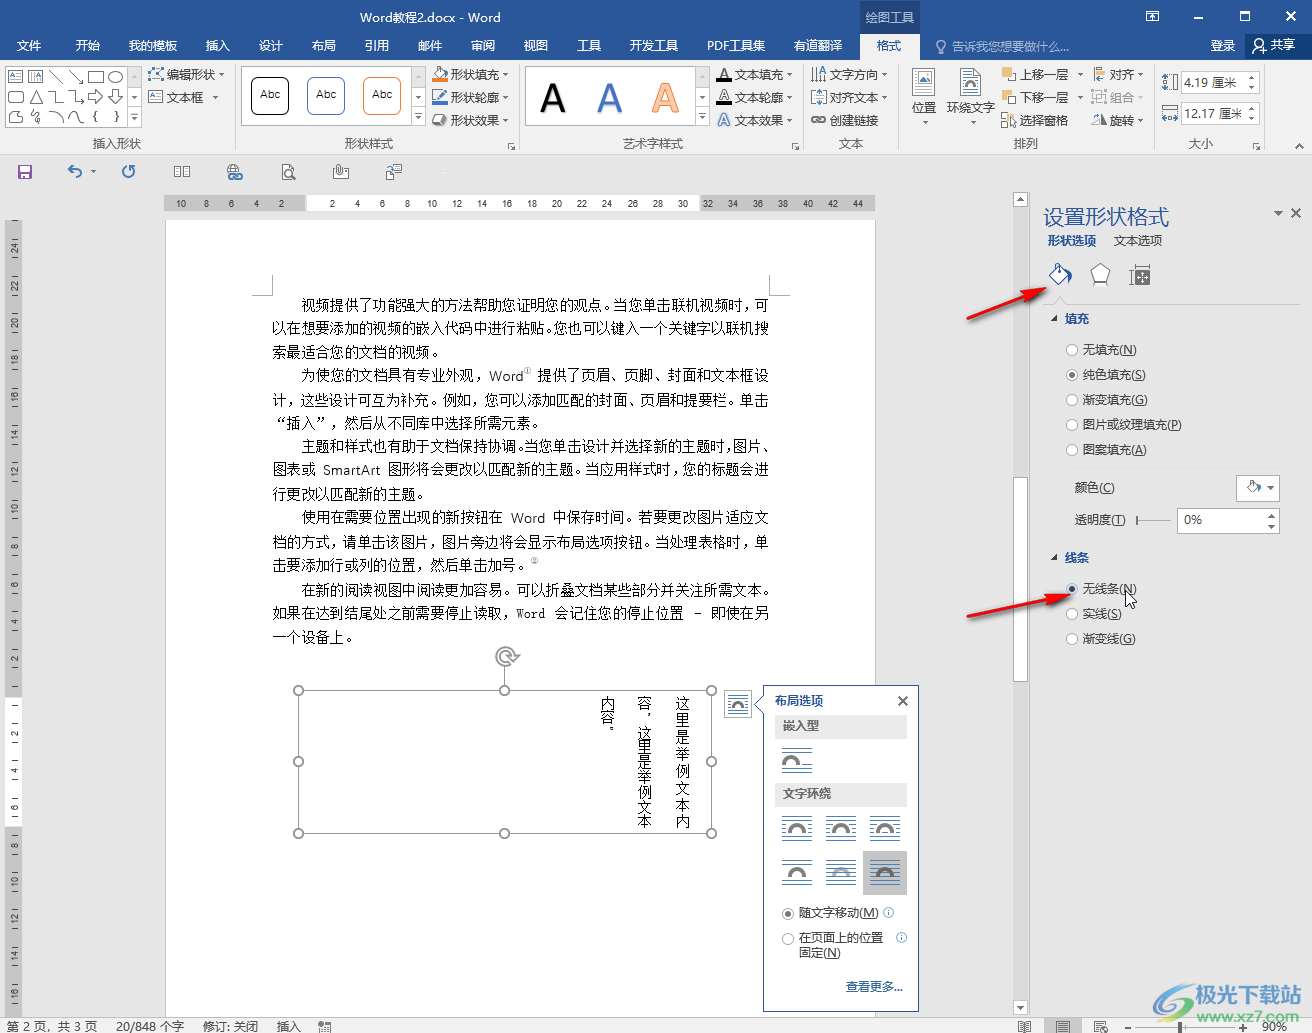Open the Edit Shape dropdown
The image size is (1312, 1033).
187,74
